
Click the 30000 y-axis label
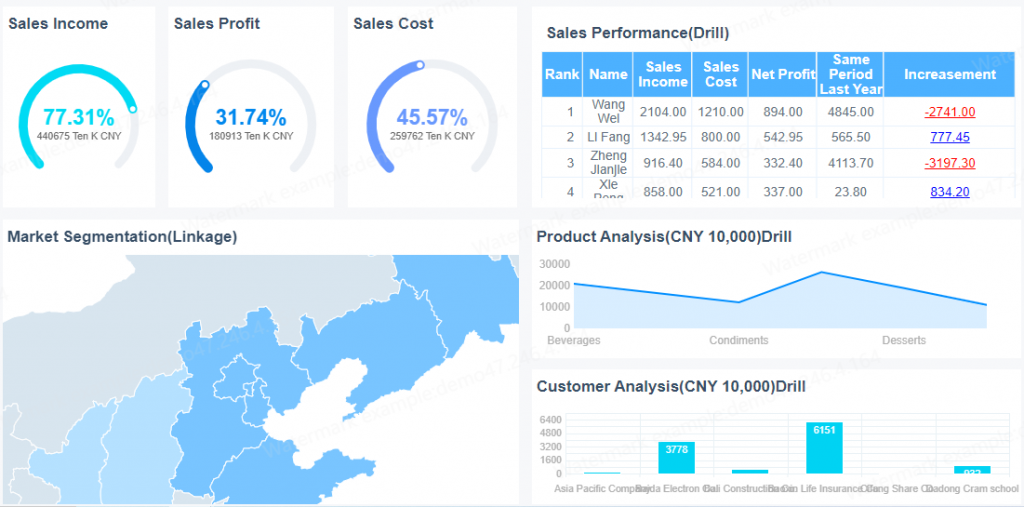[x=556, y=264]
